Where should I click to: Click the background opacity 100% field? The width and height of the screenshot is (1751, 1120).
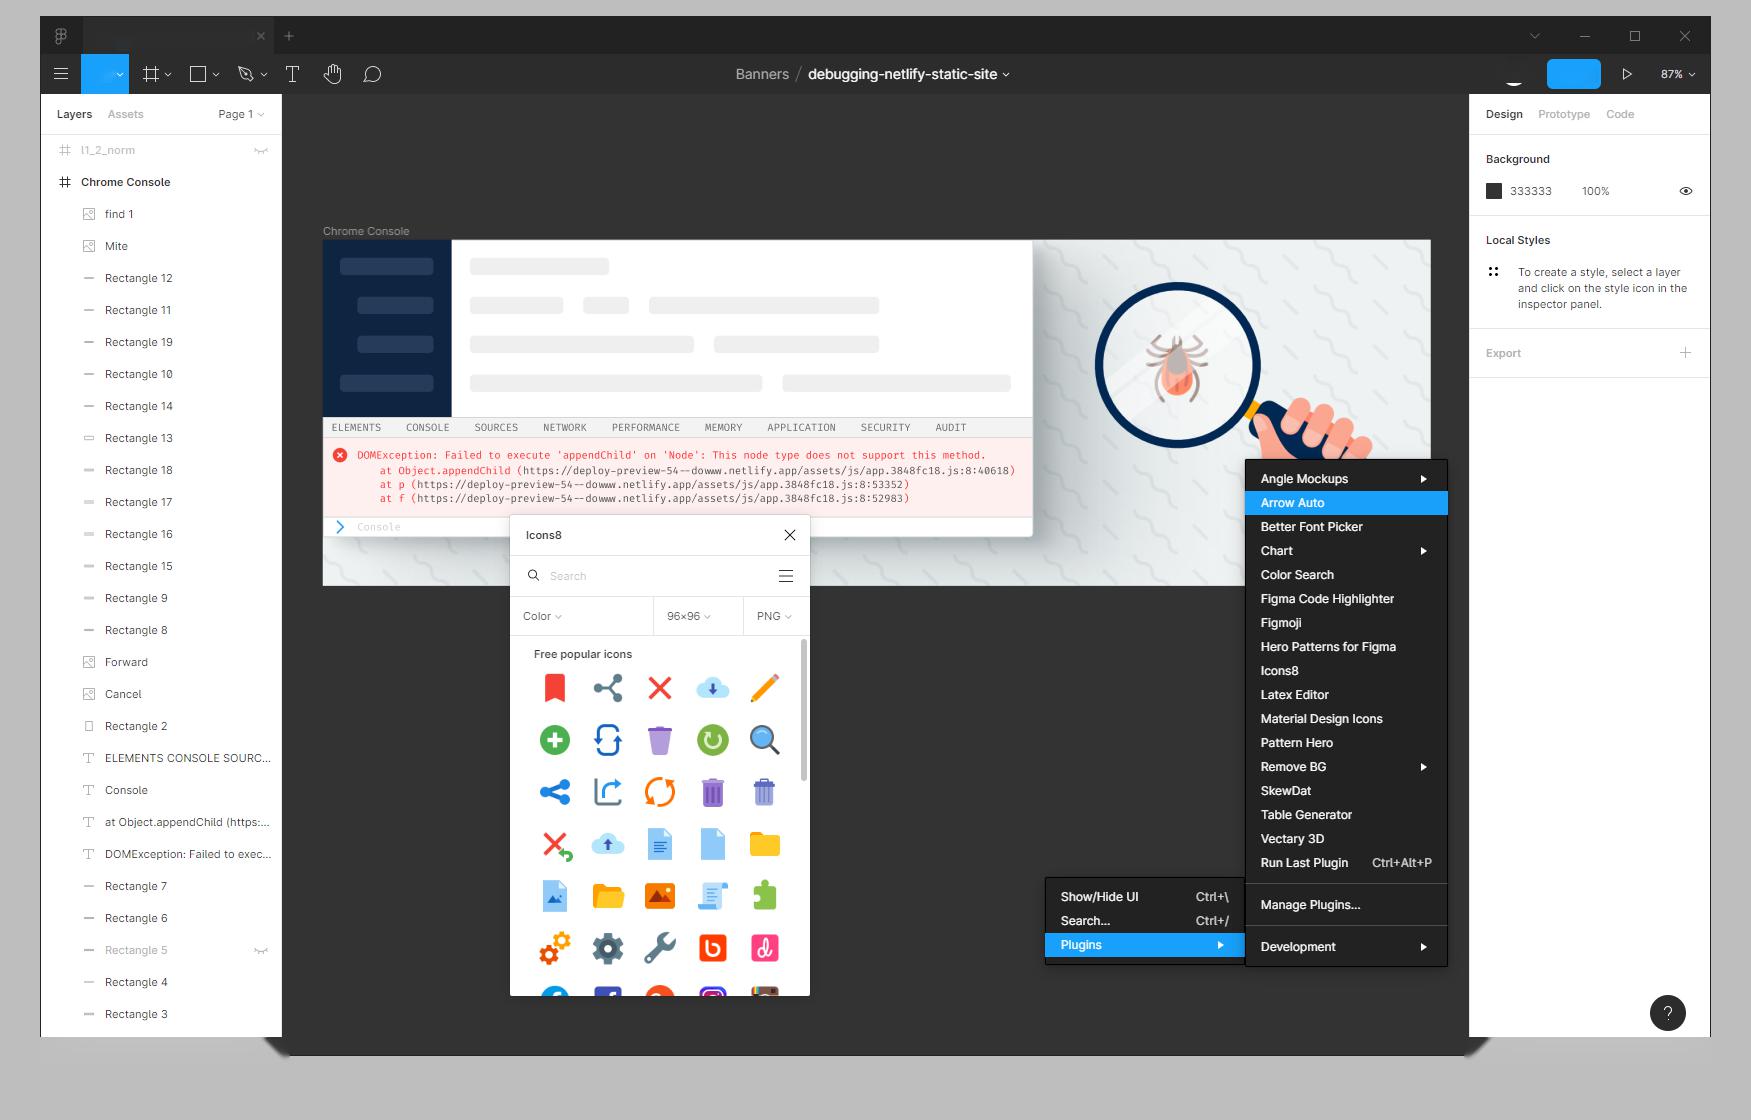pos(1596,191)
